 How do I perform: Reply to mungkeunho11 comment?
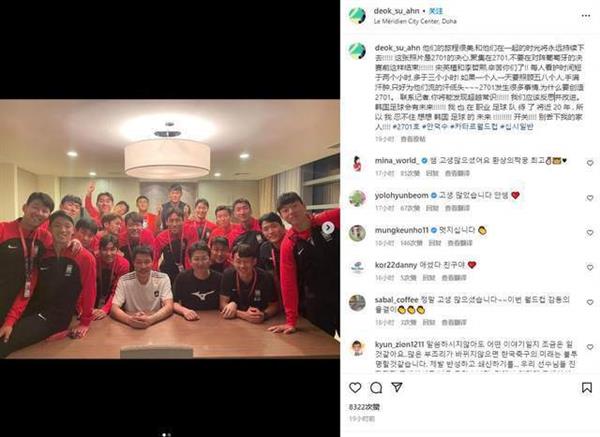(434, 243)
